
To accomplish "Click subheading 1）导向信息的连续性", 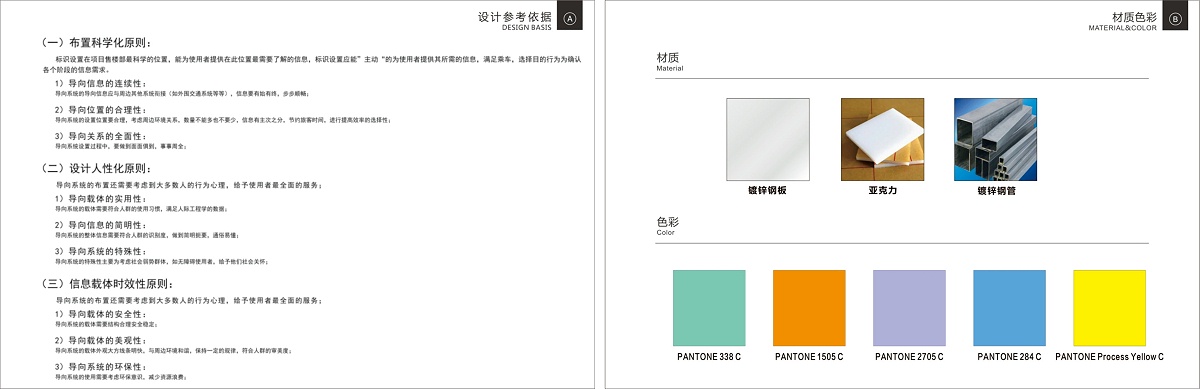I will click(x=100, y=83).
